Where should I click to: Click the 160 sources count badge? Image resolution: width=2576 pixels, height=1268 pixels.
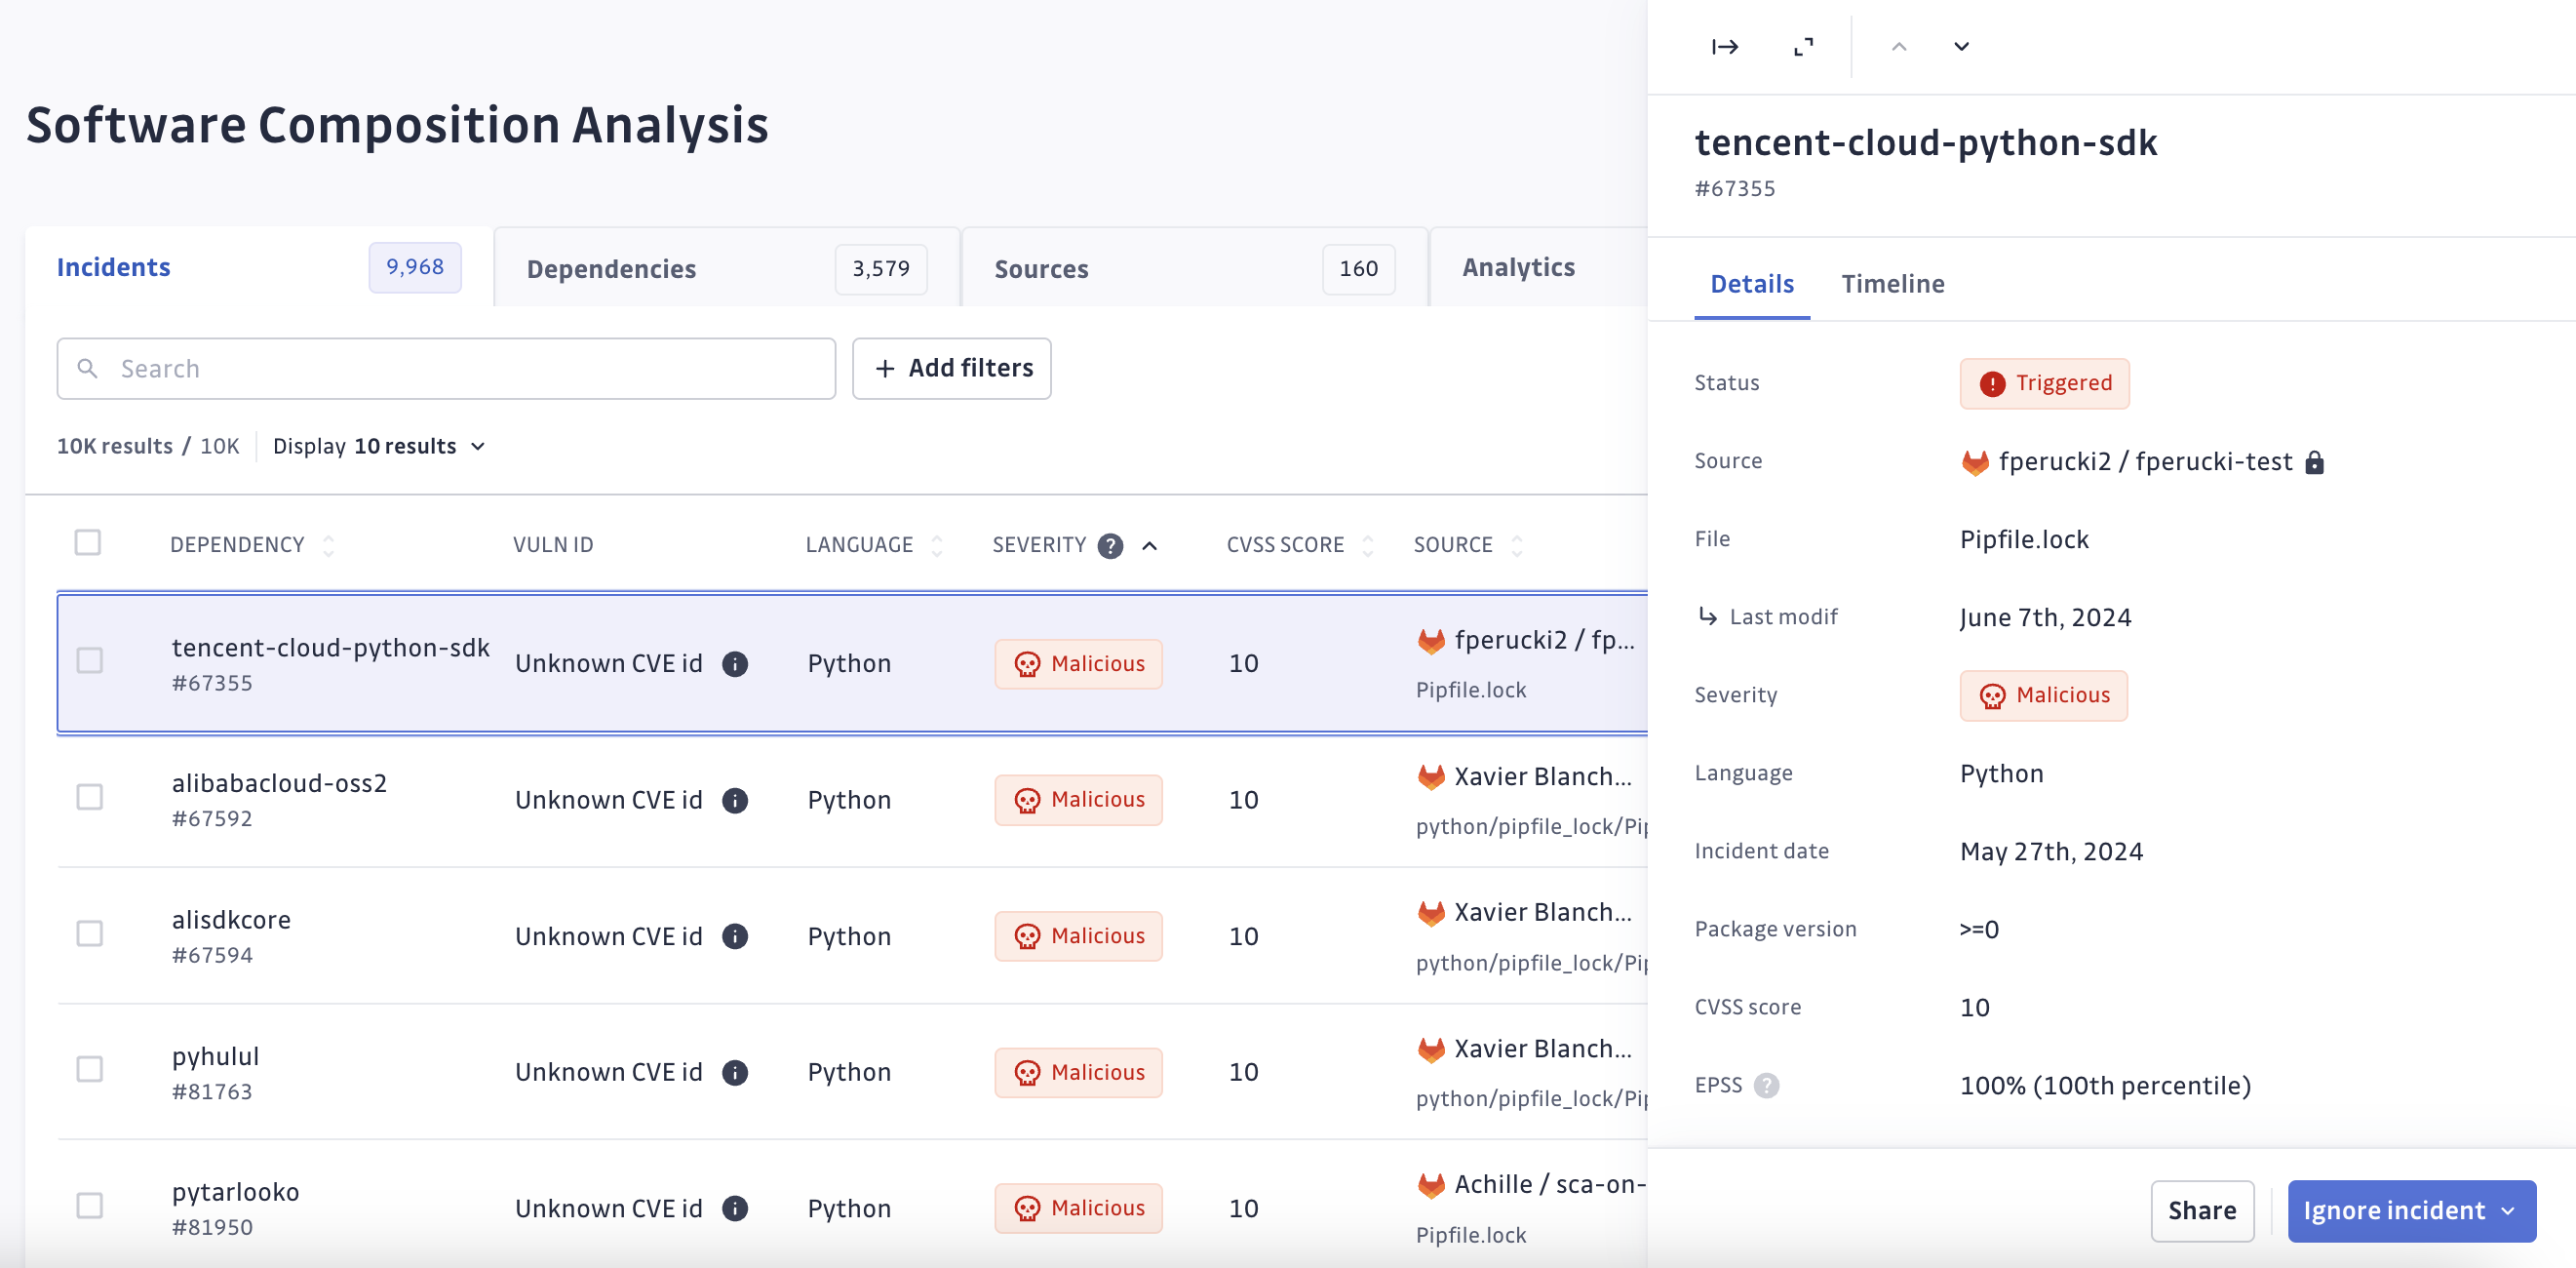1358,269
